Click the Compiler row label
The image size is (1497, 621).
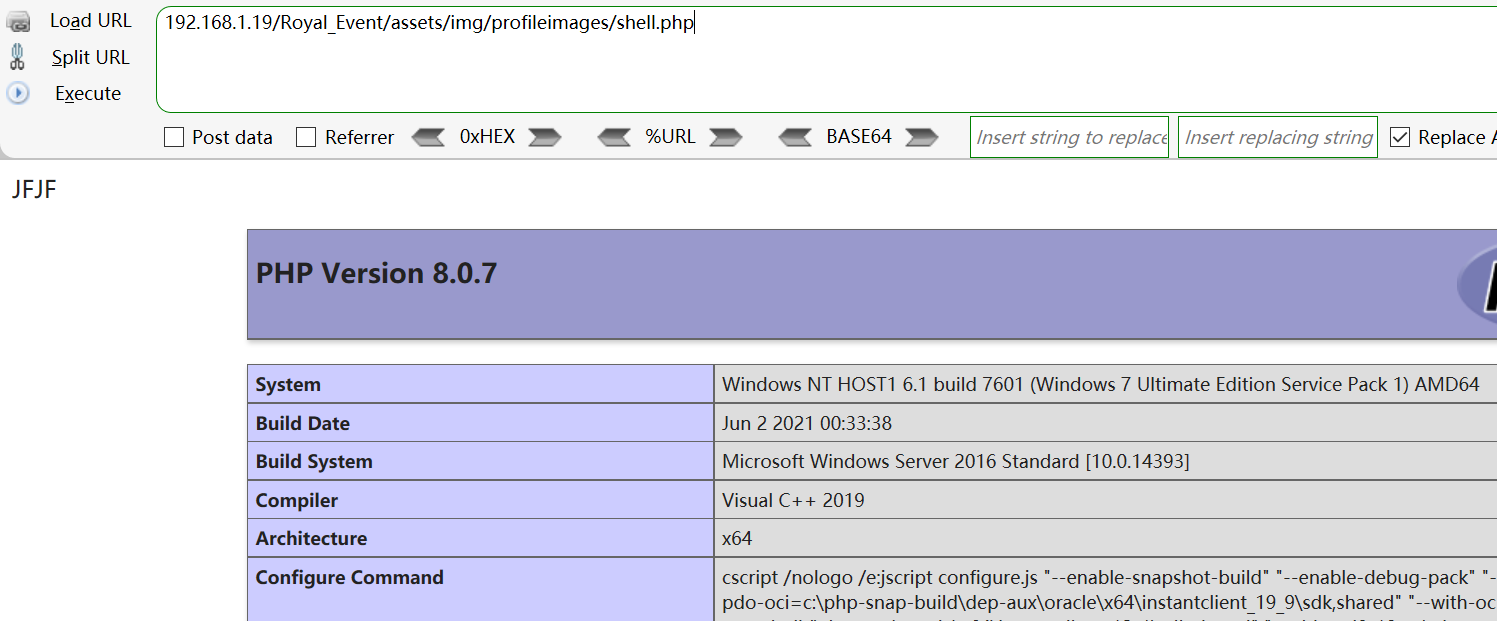pos(297,500)
